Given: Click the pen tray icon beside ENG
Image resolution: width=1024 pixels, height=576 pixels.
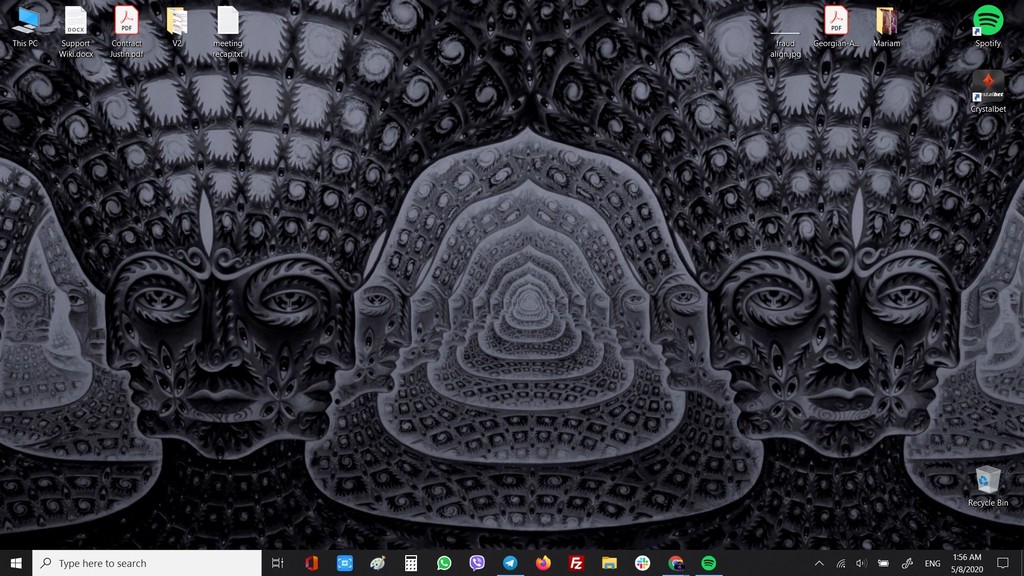Looking at the screenshot, I should 907,563.
